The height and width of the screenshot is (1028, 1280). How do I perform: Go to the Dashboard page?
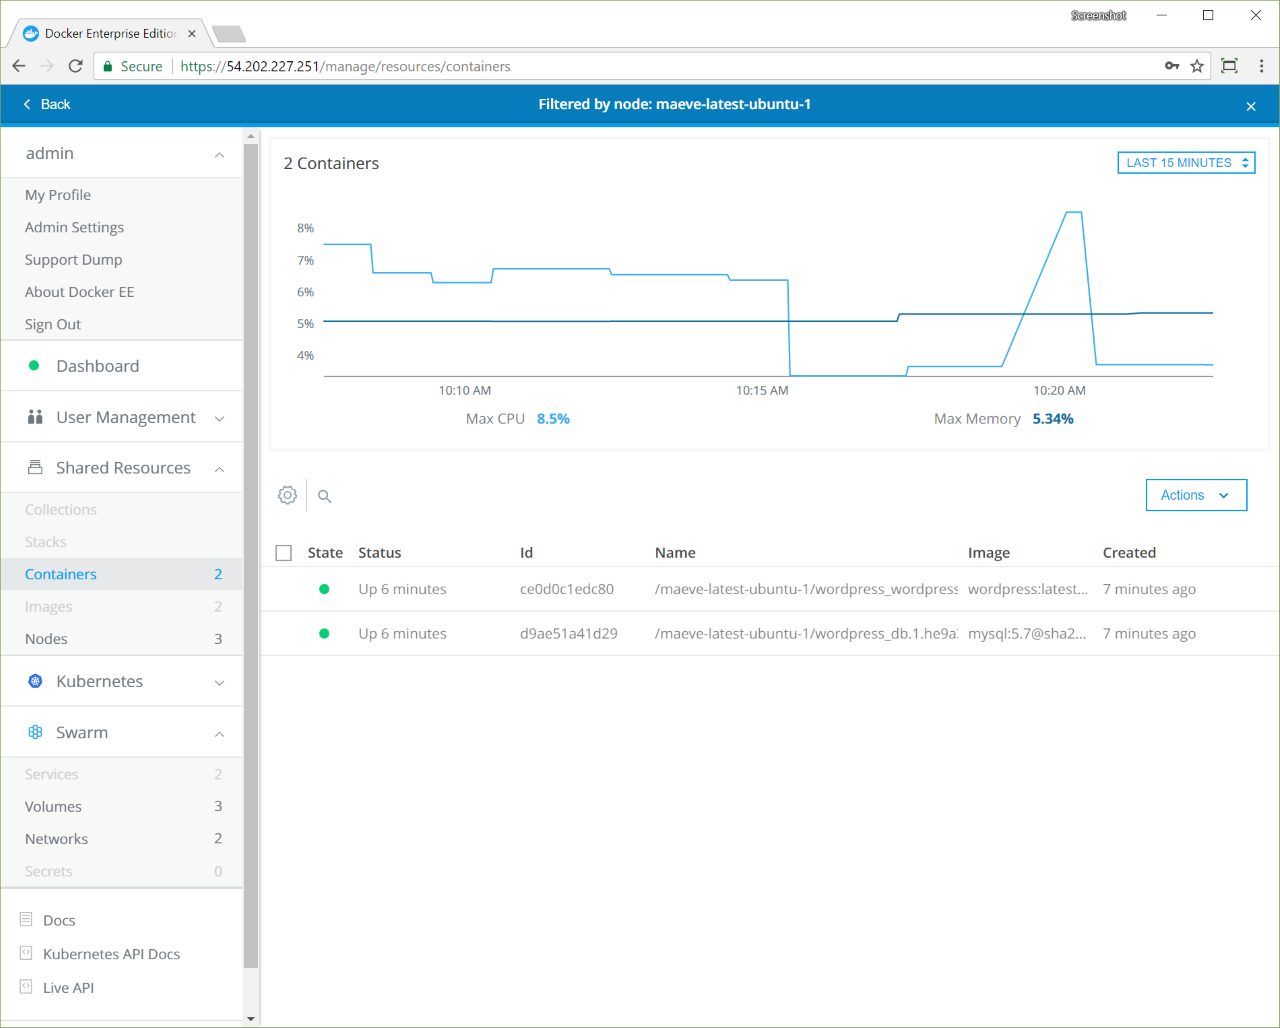(x=97, y=366)
